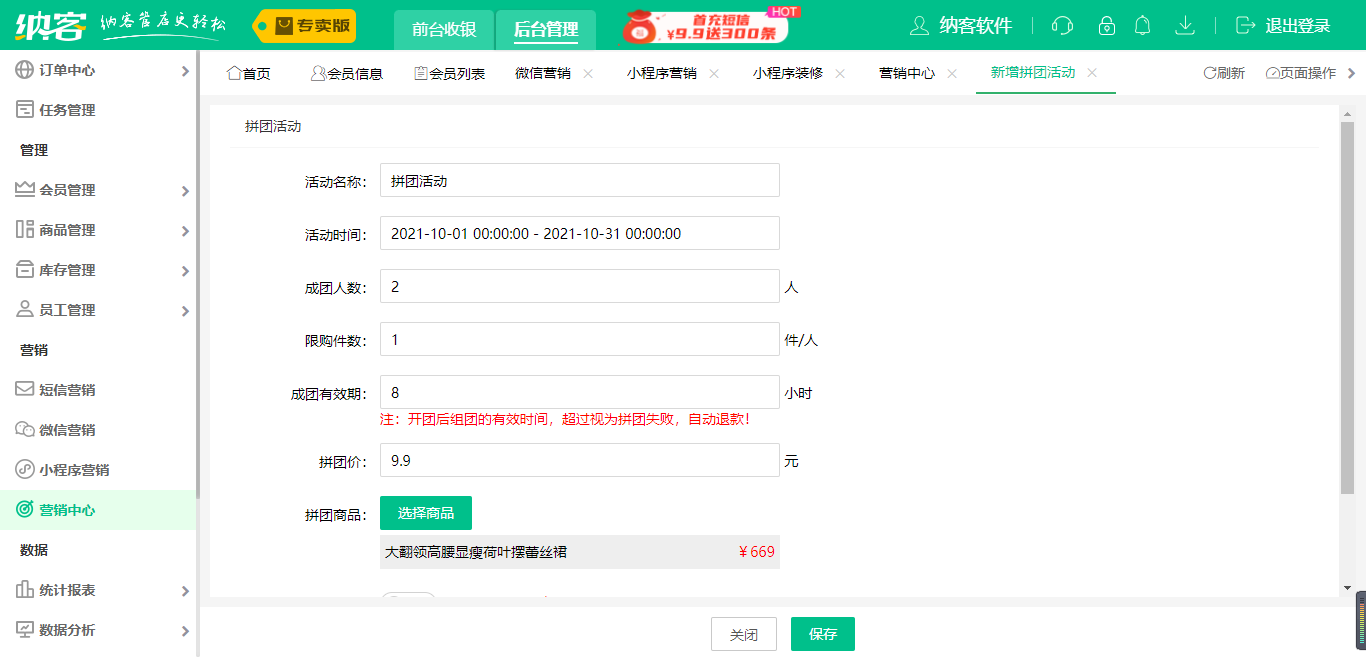The image size is (1366, 657).
Task: Close the 微信营销 tab
Action: [x=588, y=73]
